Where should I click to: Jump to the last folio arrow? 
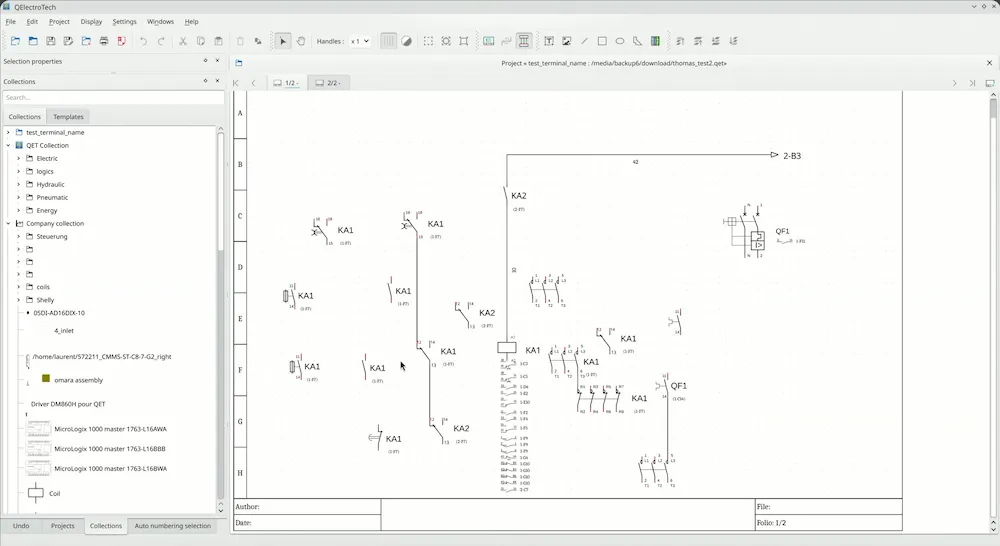point(972,83)
